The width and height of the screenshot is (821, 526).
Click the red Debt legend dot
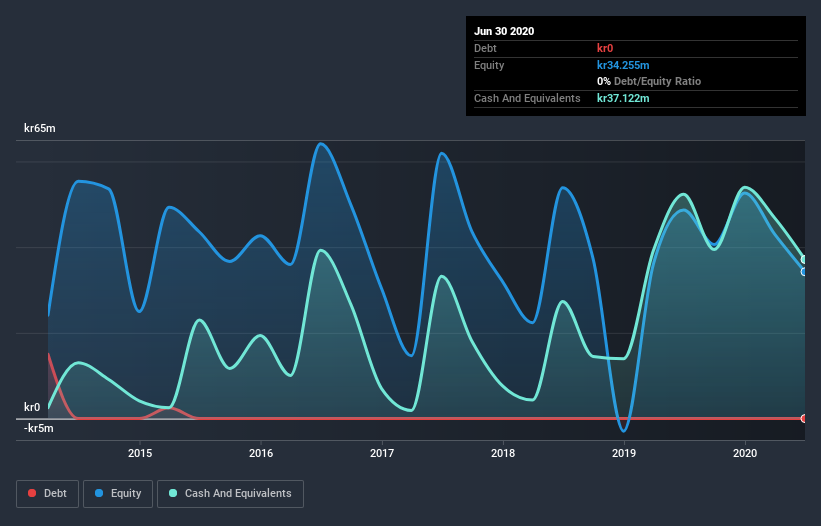click(x=32, y=493)
